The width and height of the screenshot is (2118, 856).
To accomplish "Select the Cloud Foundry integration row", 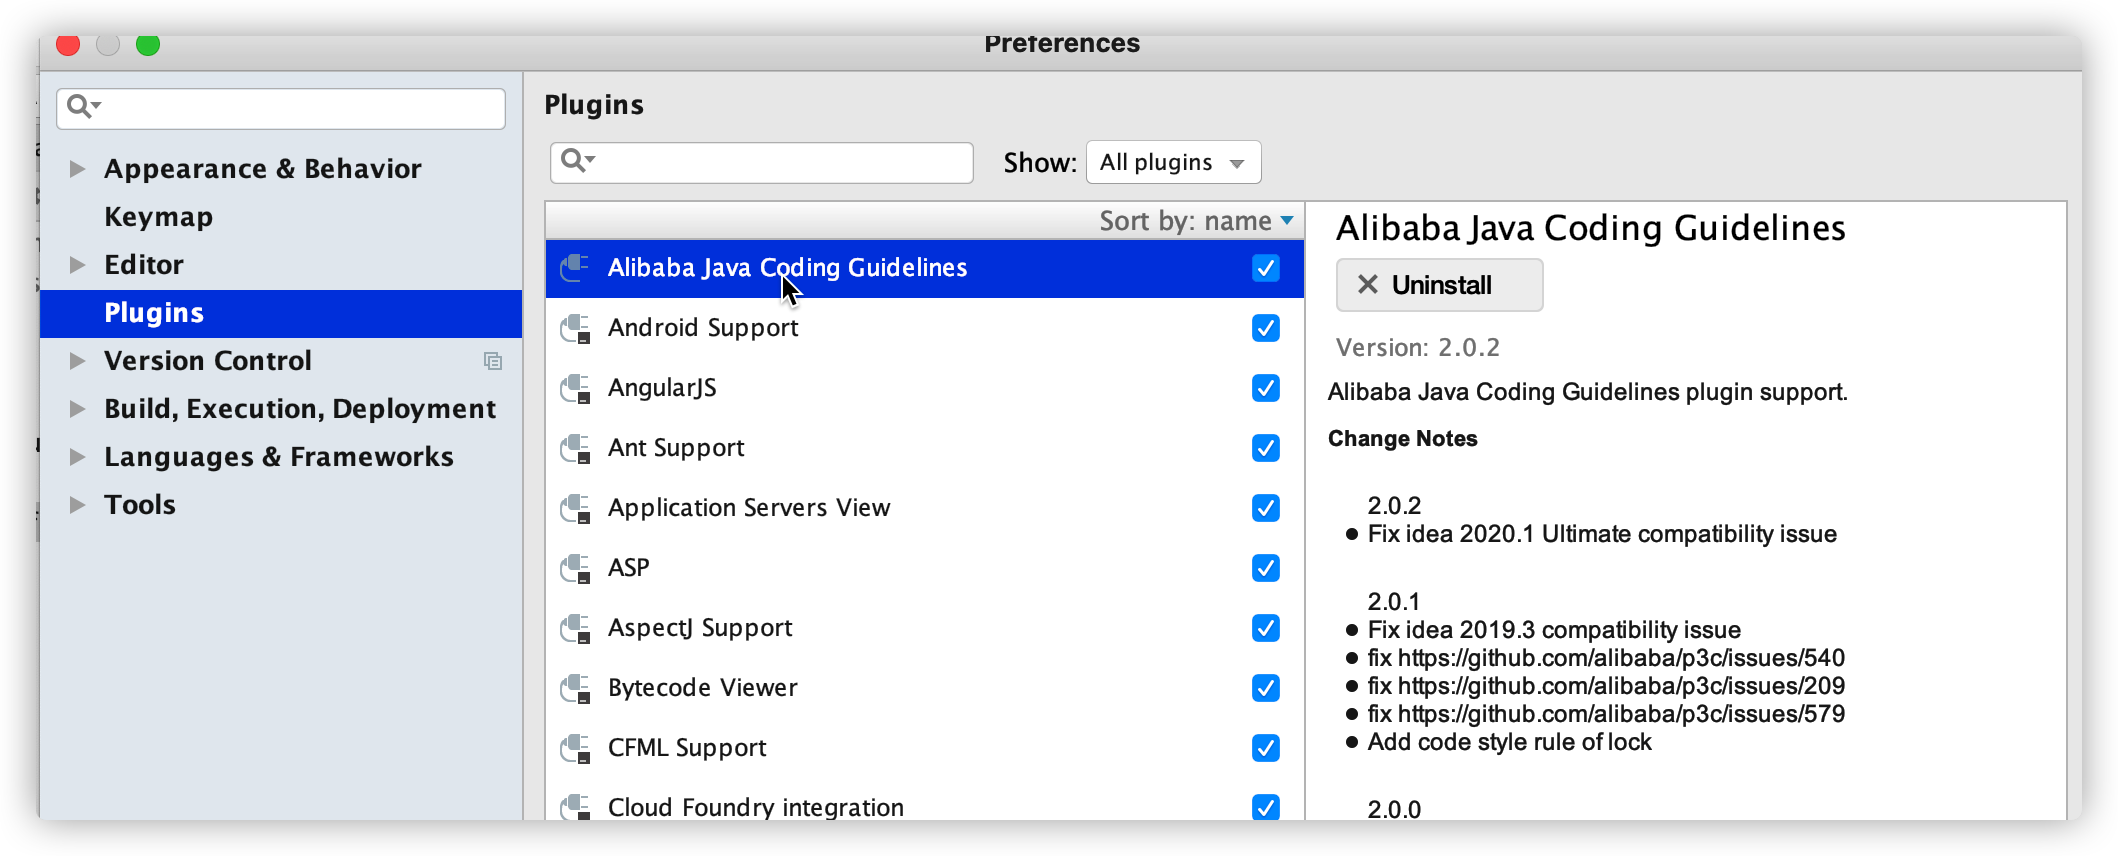I will click(x=924, y=800).
